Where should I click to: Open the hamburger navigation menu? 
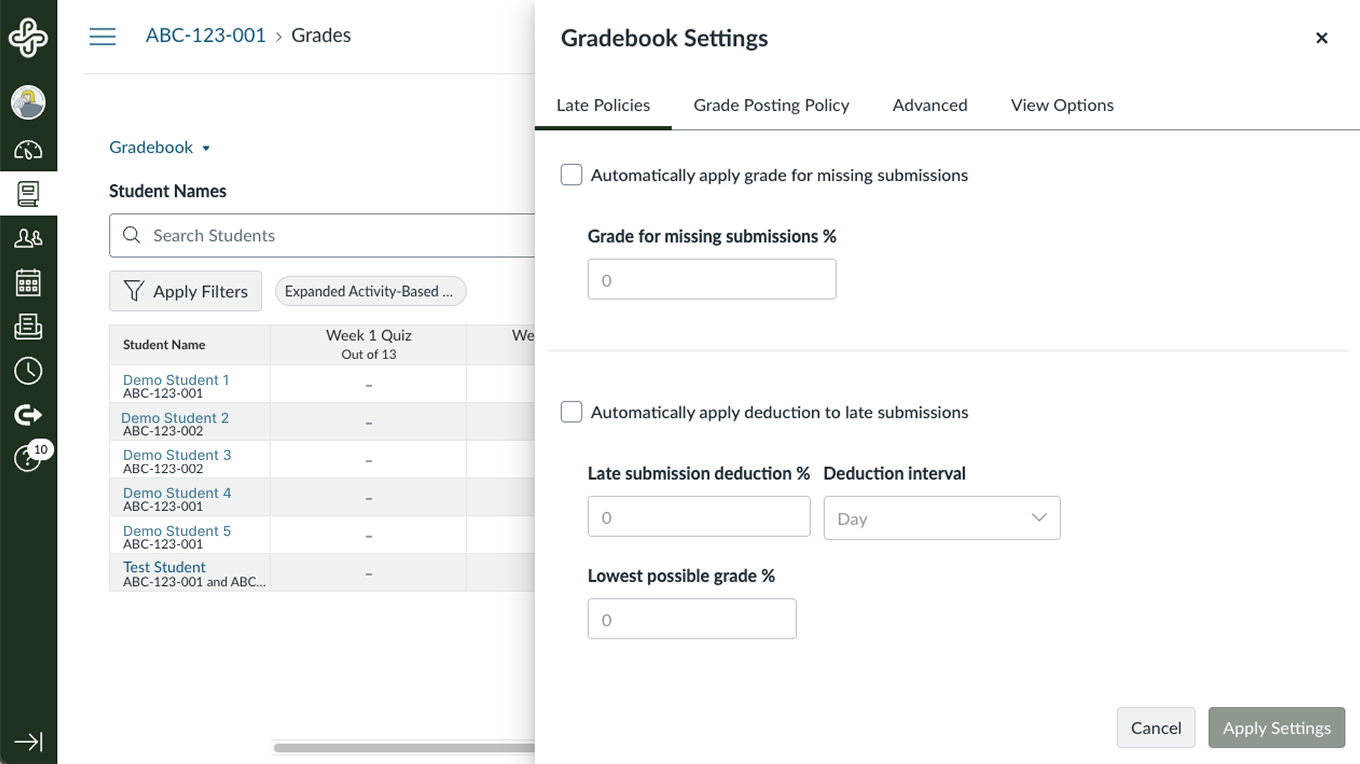point(102,35)
